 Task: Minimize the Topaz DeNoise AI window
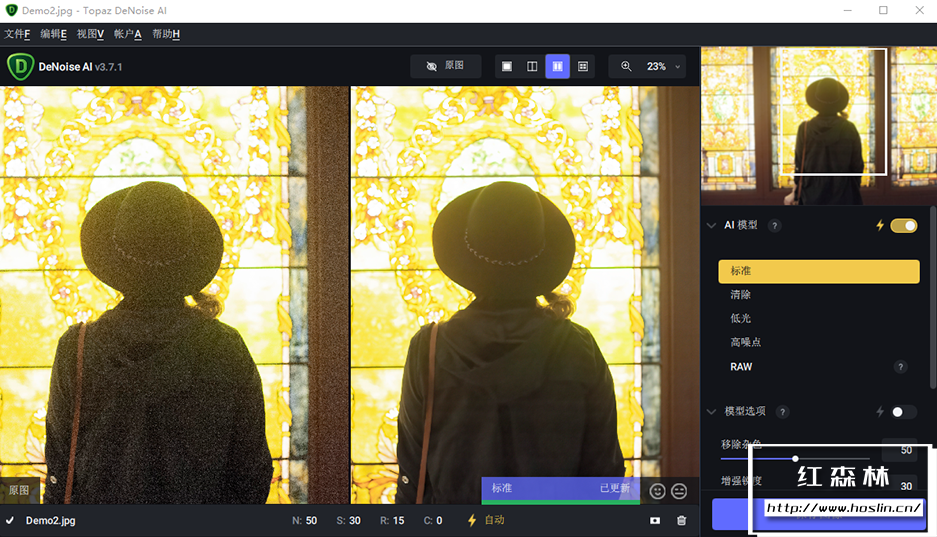tap(847, 10)
